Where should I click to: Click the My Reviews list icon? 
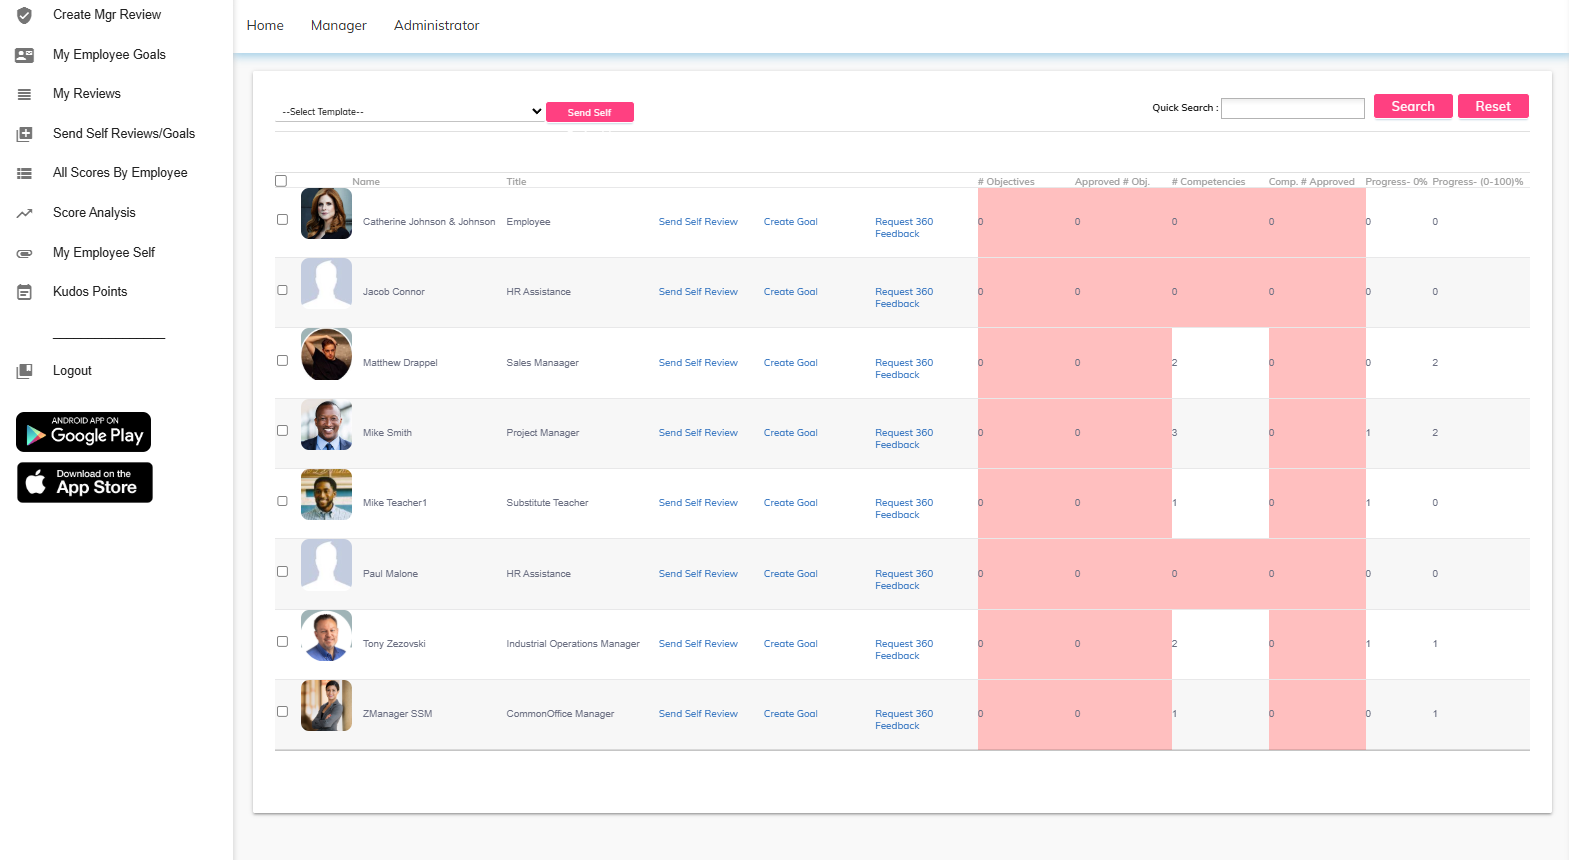coord(25,94)
